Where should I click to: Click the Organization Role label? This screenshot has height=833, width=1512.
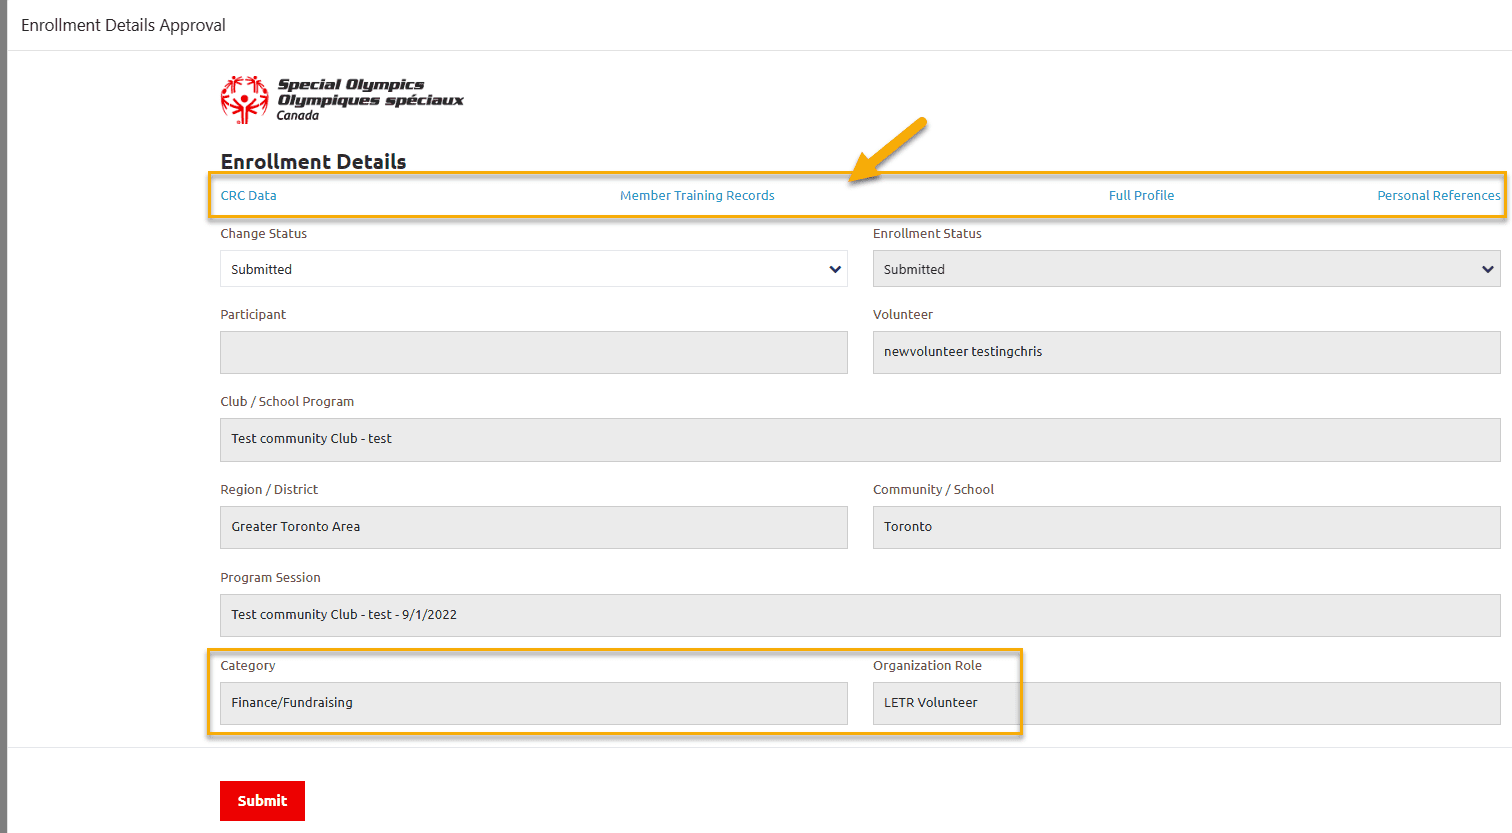(x=927, y=665)
